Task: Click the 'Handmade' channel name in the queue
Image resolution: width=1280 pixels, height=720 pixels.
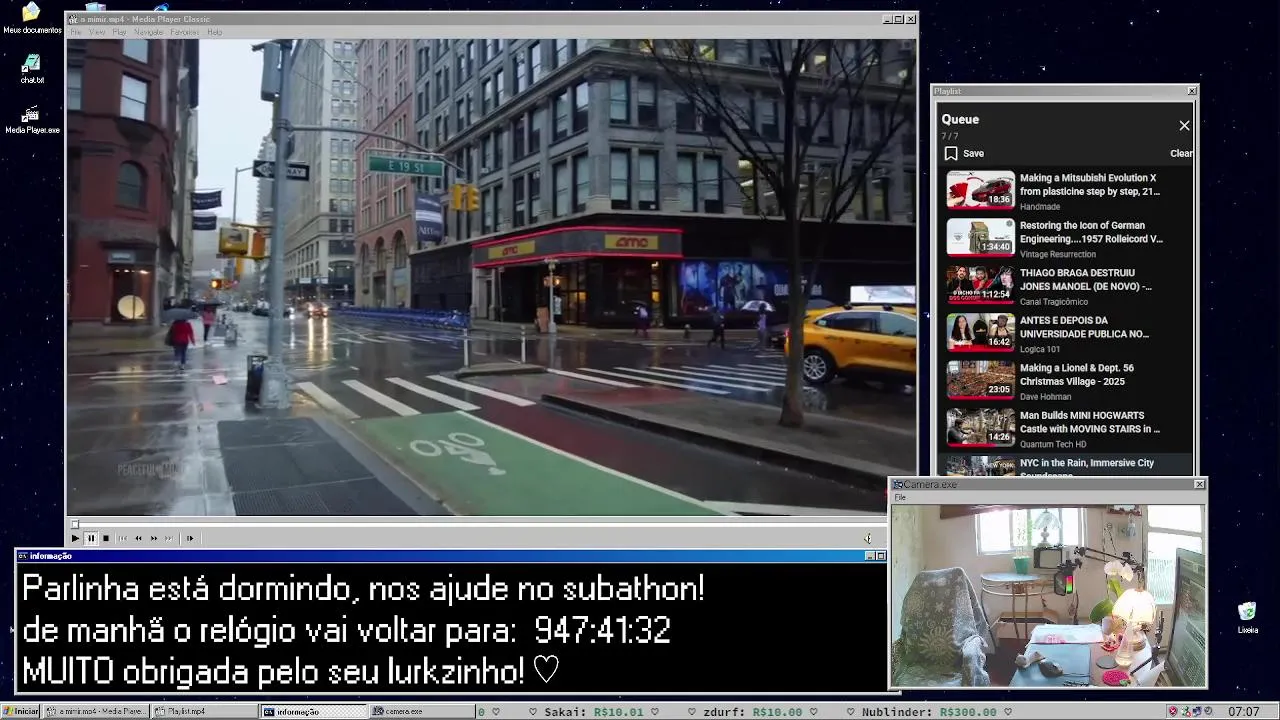Action: (x=1039, y=207)
